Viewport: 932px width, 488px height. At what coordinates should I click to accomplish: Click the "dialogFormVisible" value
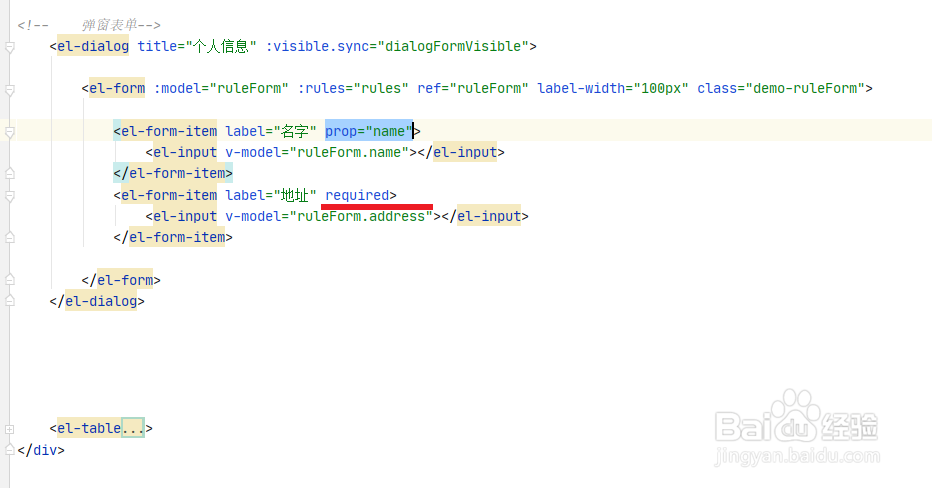click(453, 46)
